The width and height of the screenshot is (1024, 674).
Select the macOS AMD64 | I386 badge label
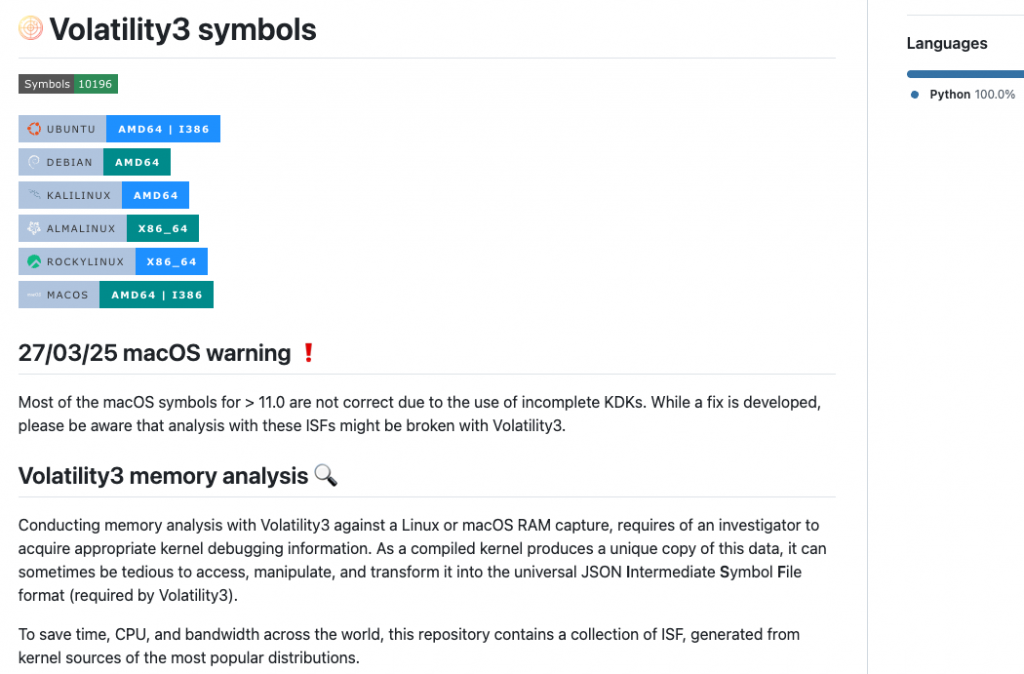click(x=156, y=295)
